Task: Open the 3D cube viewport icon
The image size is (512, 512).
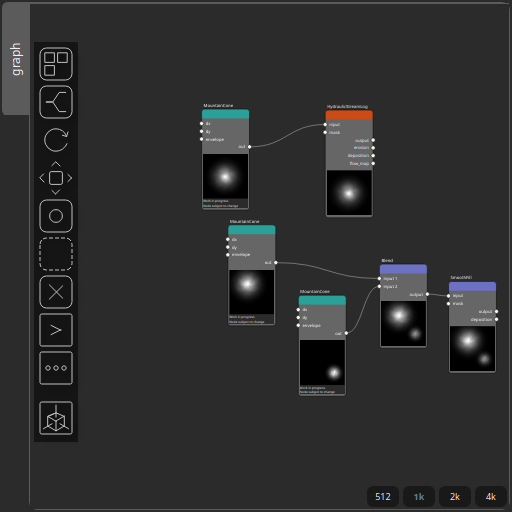Action: pos(56,418)
